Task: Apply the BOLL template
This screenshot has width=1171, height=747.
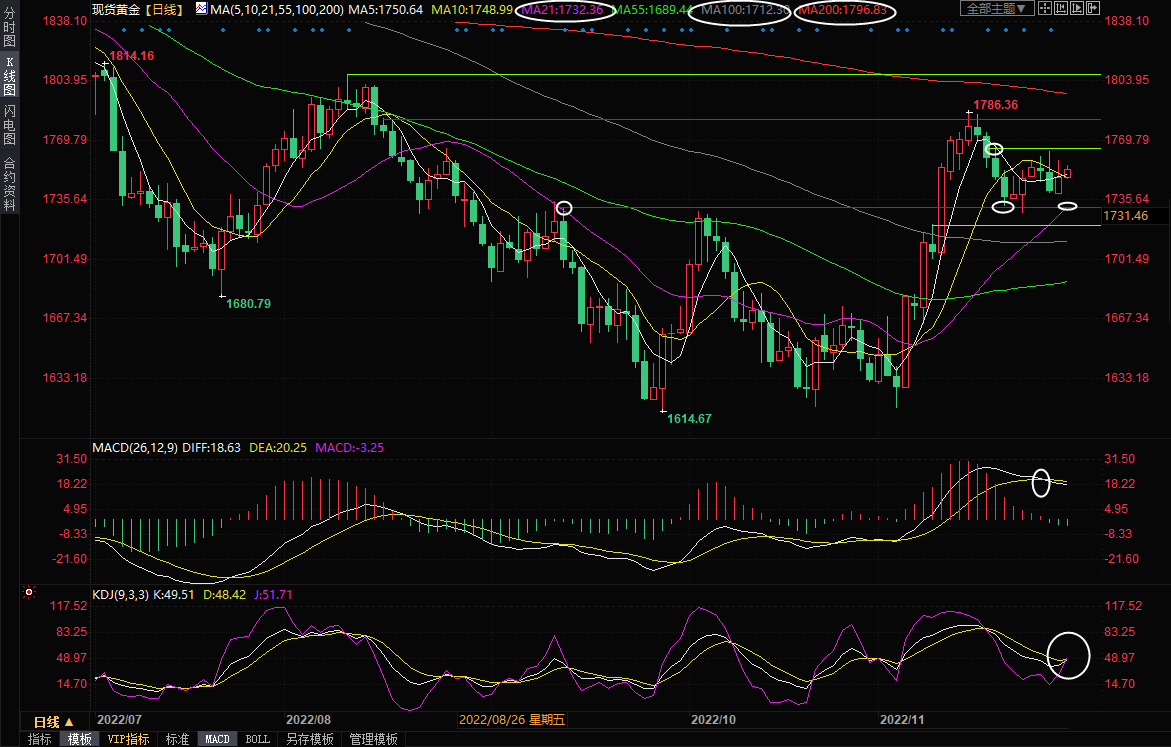Action: coord(257,740)
